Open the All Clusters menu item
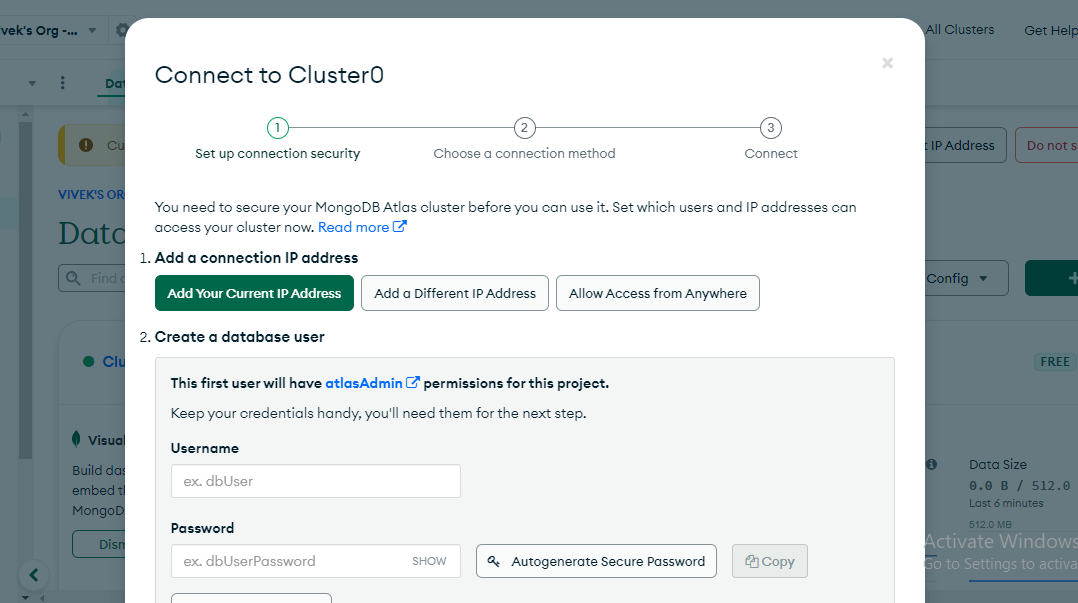Image resolution: width=1078 pixels, height=603 pixels. pos(959,30)
